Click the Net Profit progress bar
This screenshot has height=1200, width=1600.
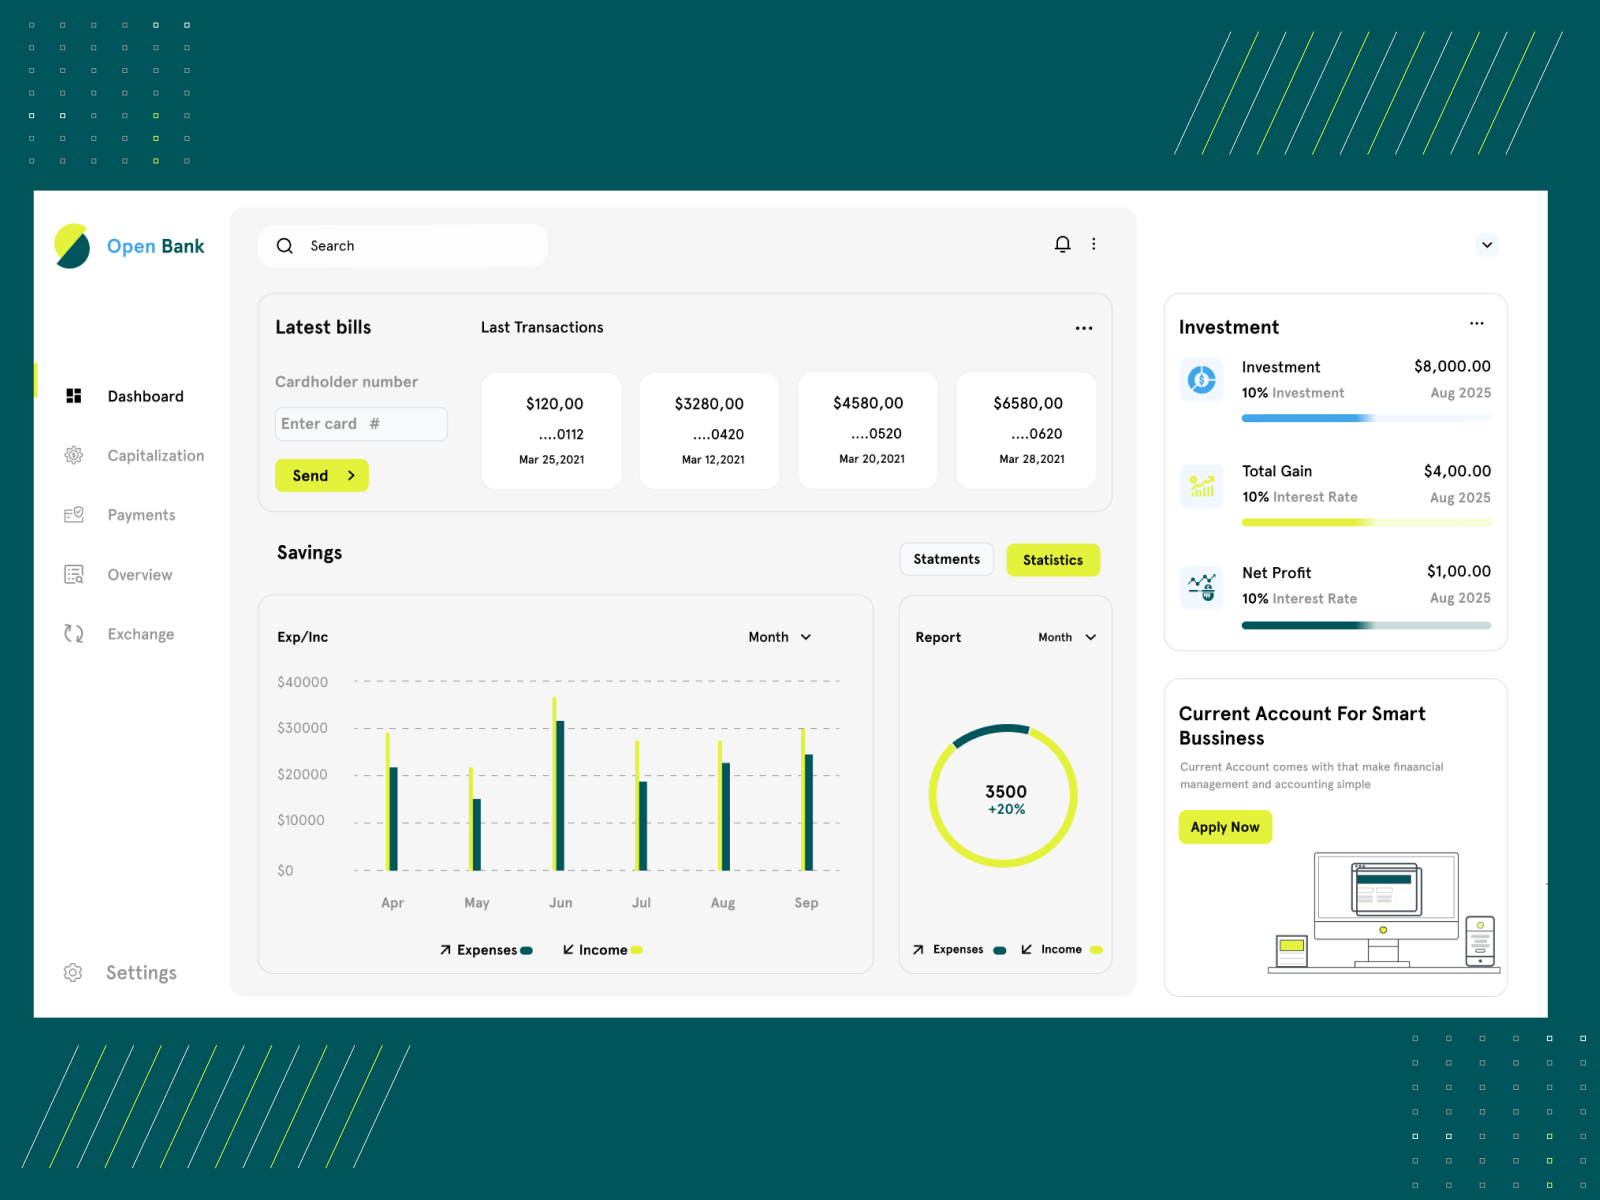click(x=1366, y=625)
